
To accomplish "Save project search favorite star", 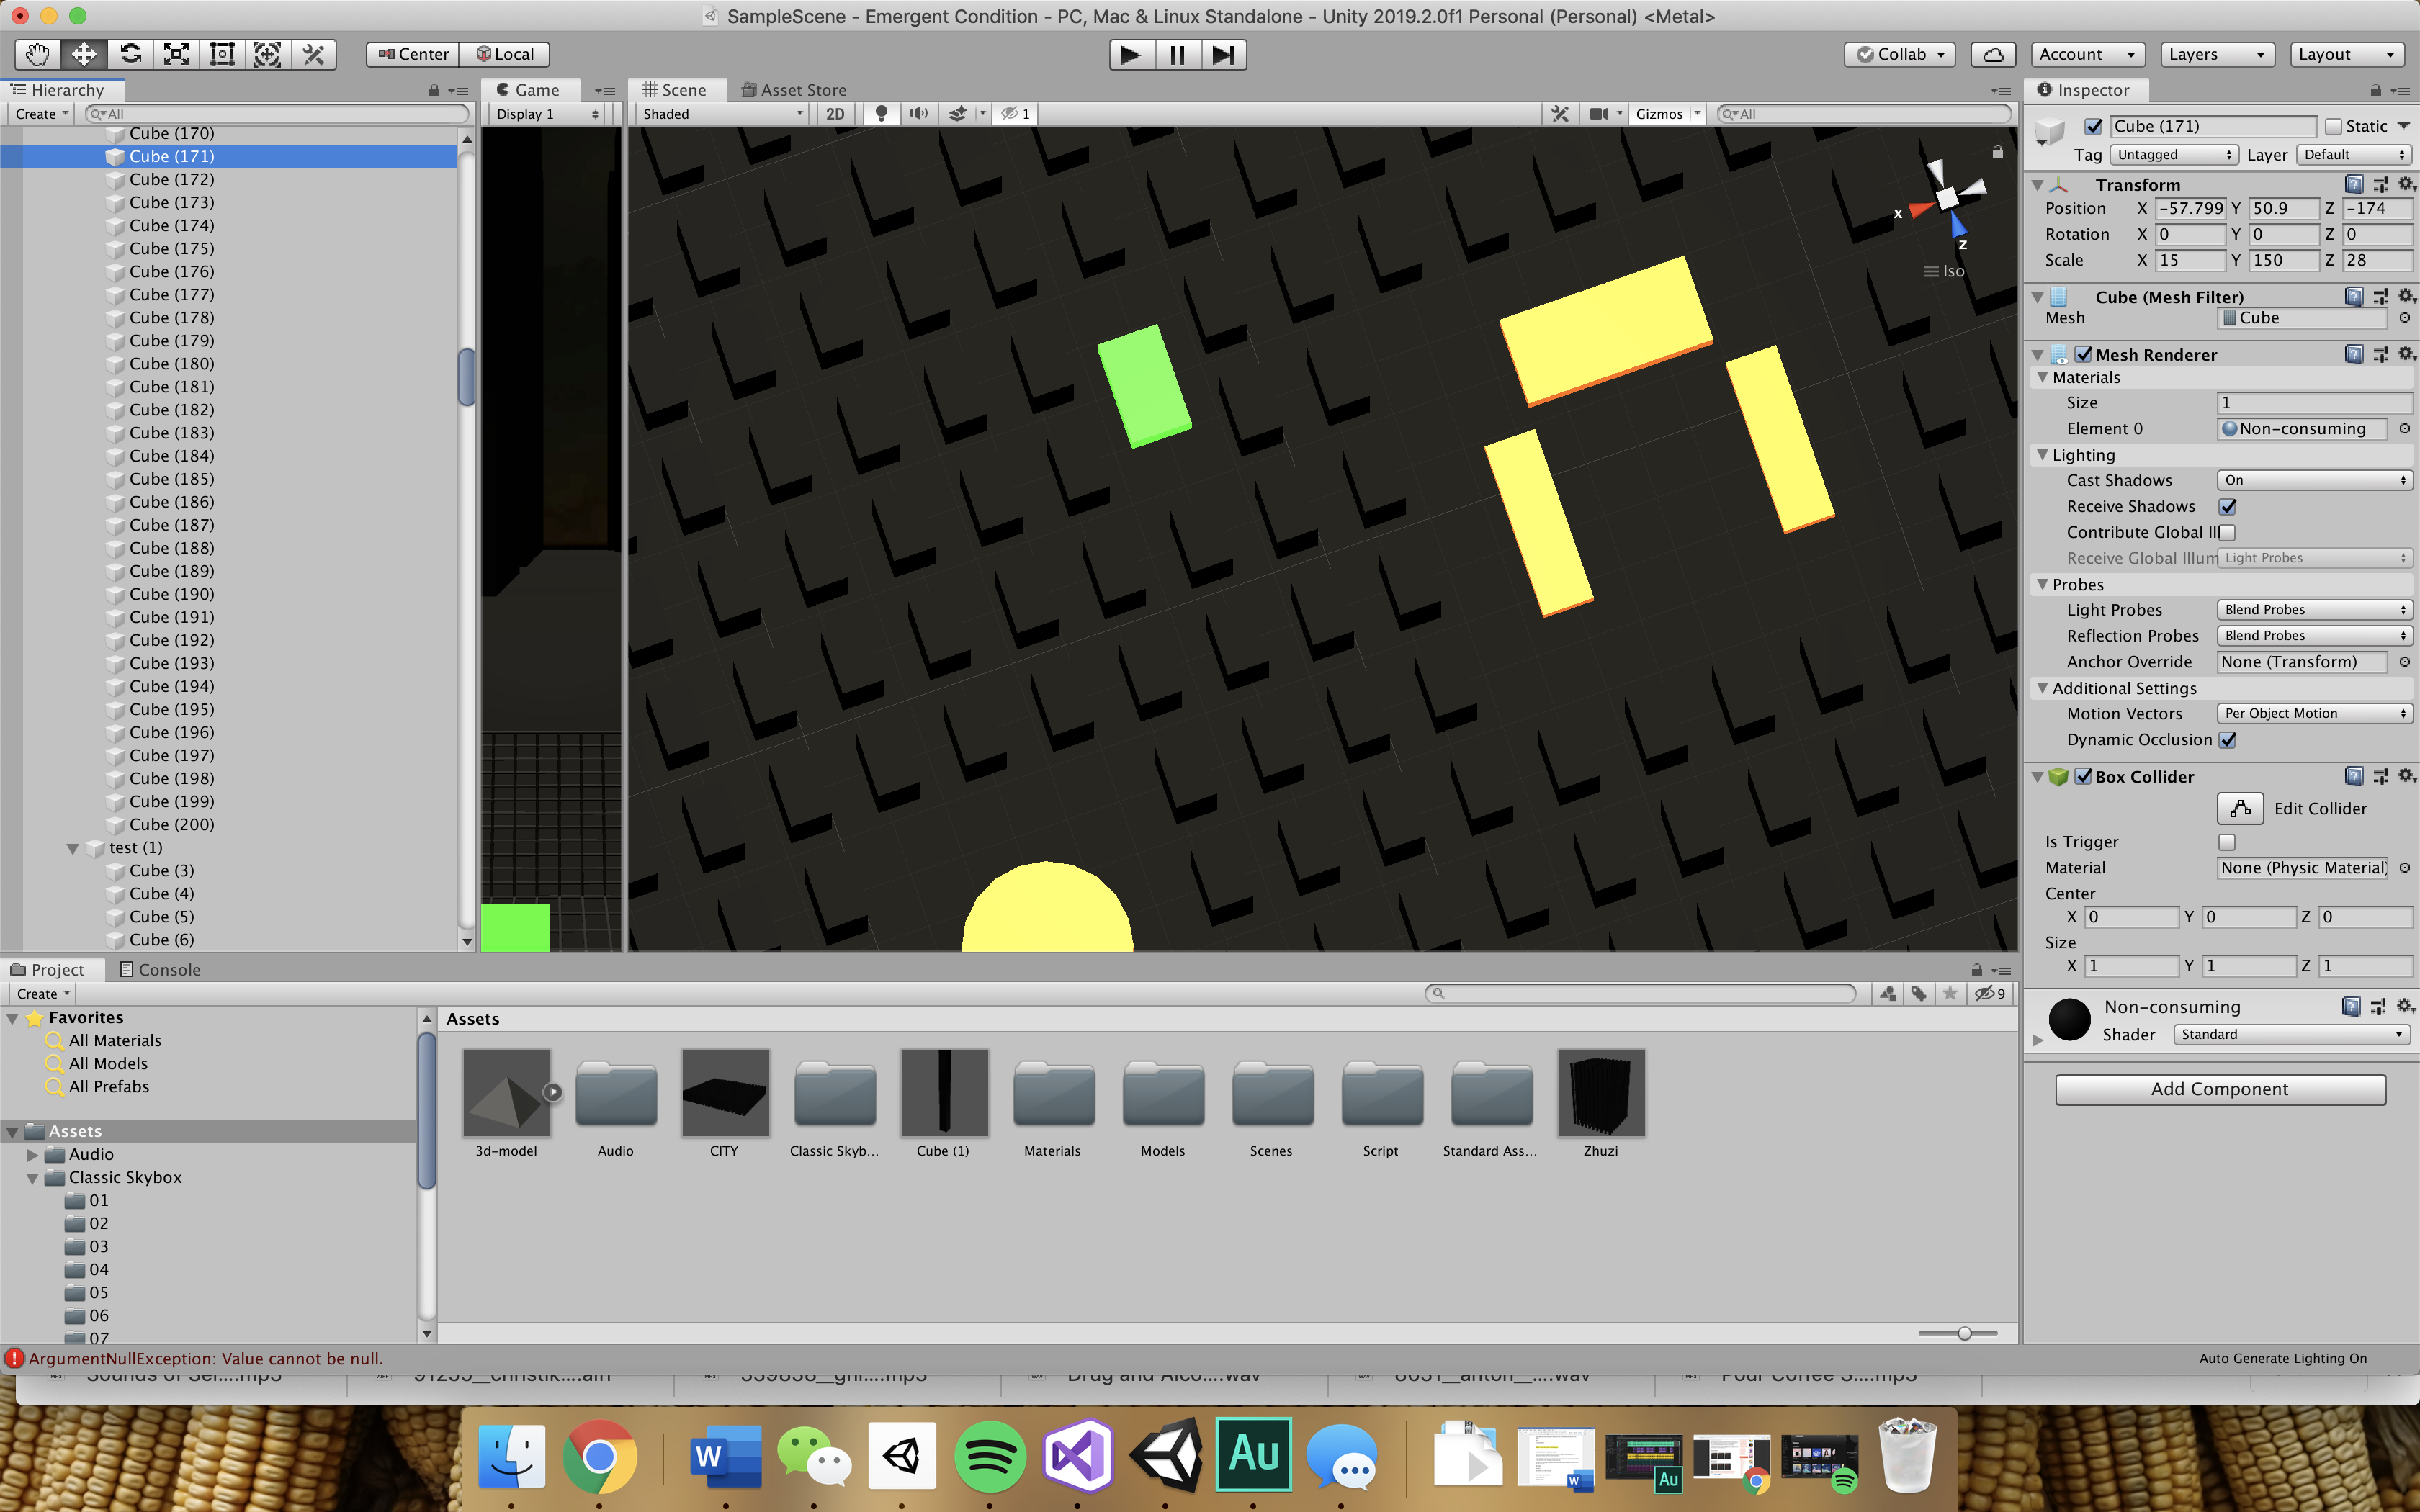I will (x=1950, y=994).
